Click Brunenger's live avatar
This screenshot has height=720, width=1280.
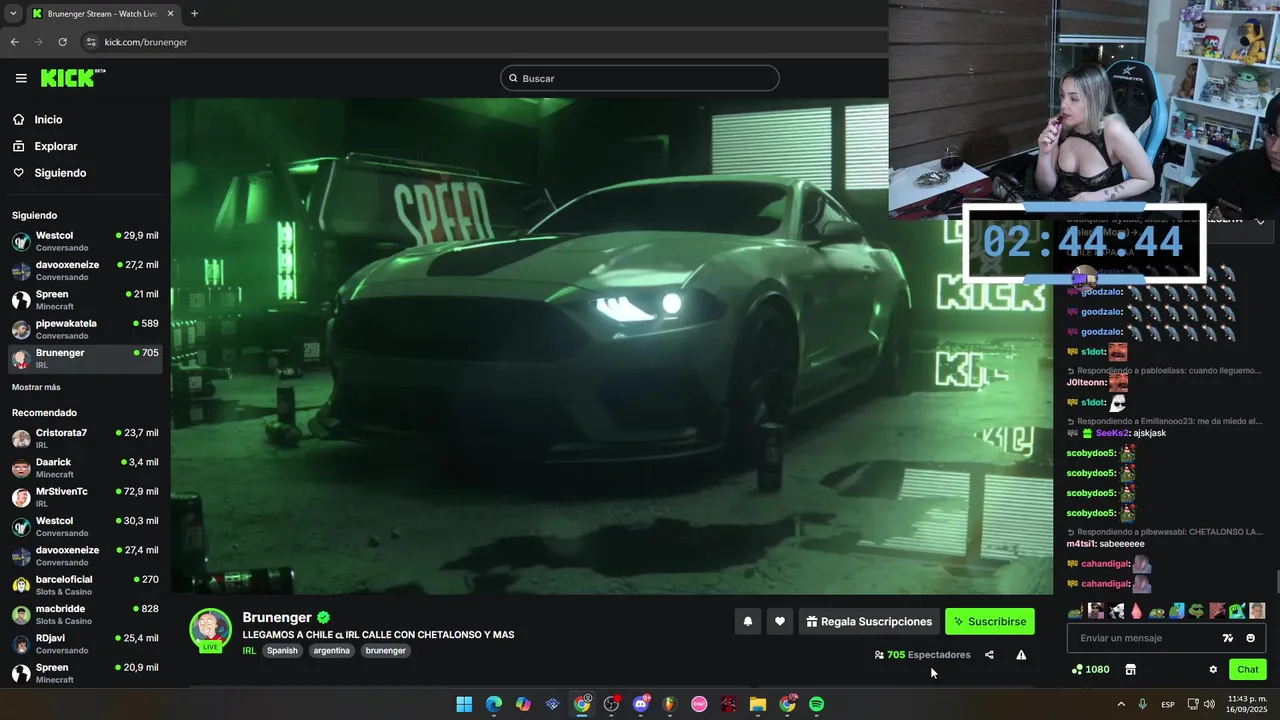pyautogui.click(x=210, y=630)
